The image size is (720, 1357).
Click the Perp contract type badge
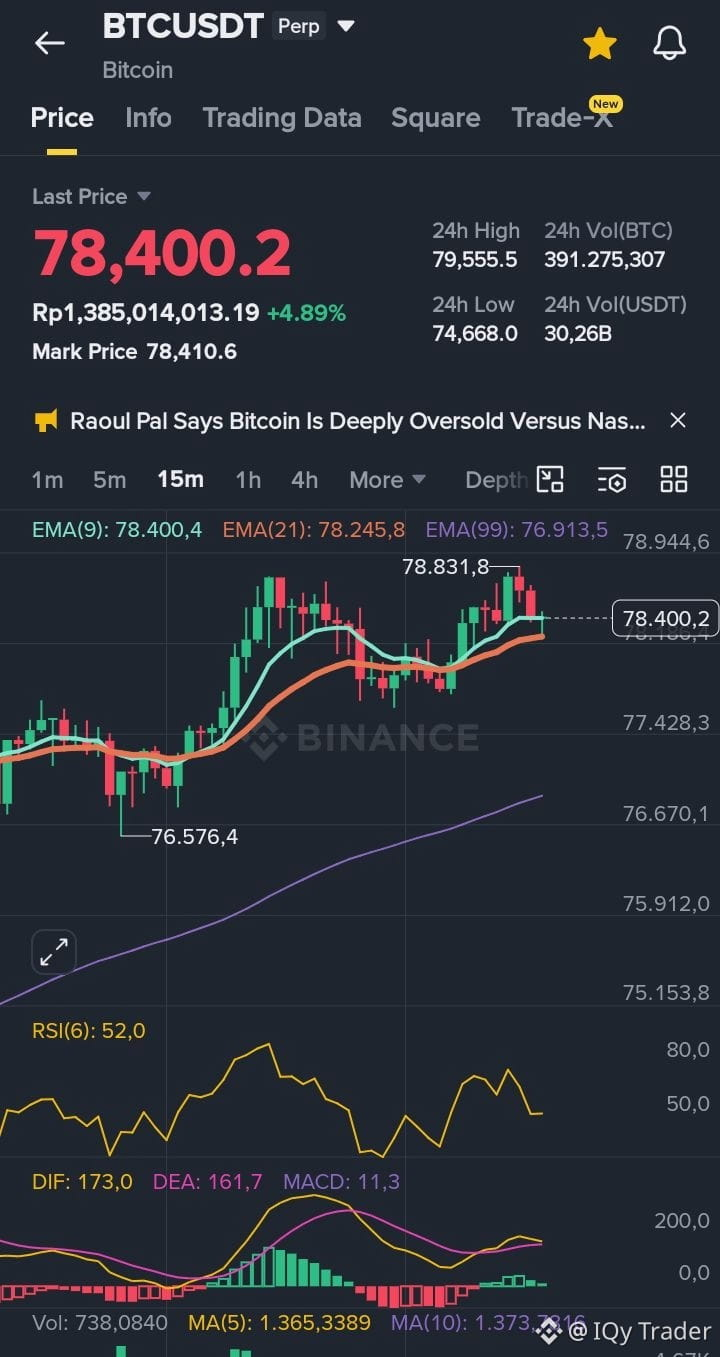tap(298, 26)
